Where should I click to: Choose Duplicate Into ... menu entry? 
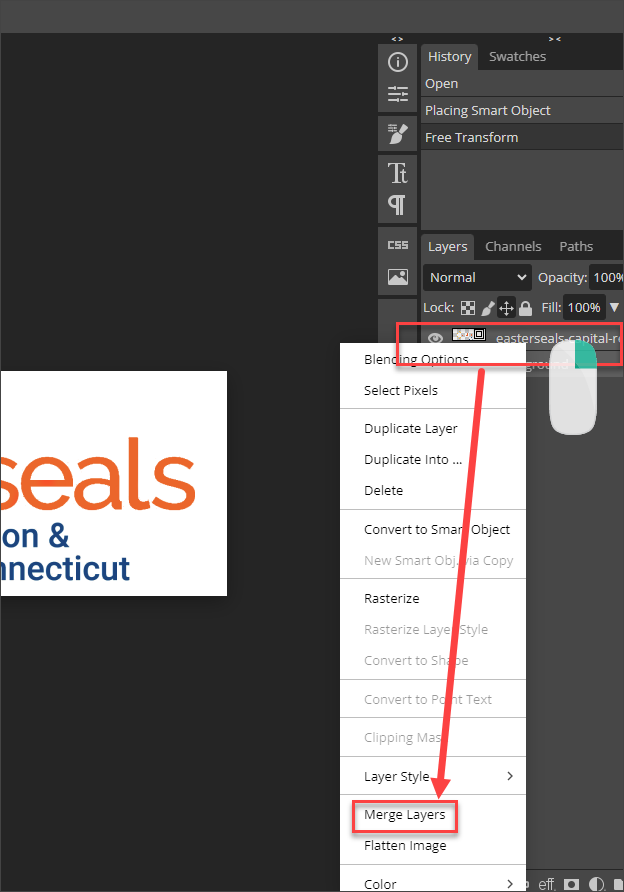[x=413, y=460]
